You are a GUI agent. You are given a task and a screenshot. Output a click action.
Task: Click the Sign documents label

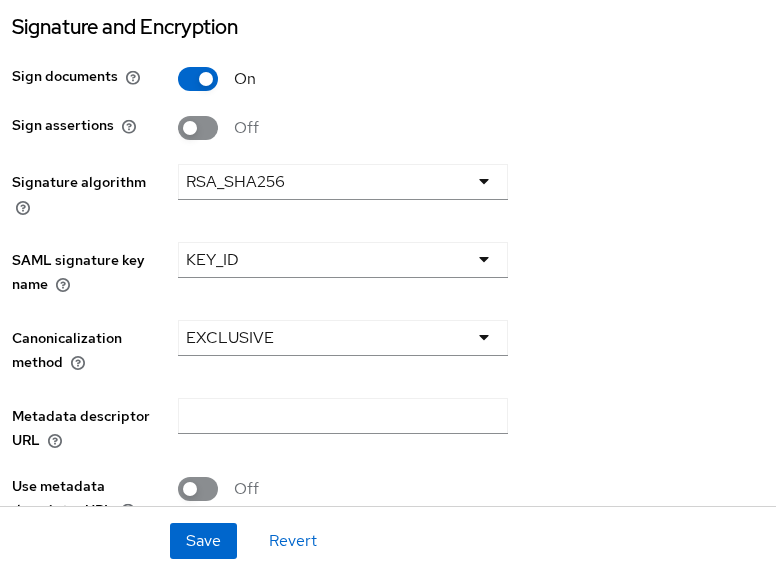(x=65, y=77)
